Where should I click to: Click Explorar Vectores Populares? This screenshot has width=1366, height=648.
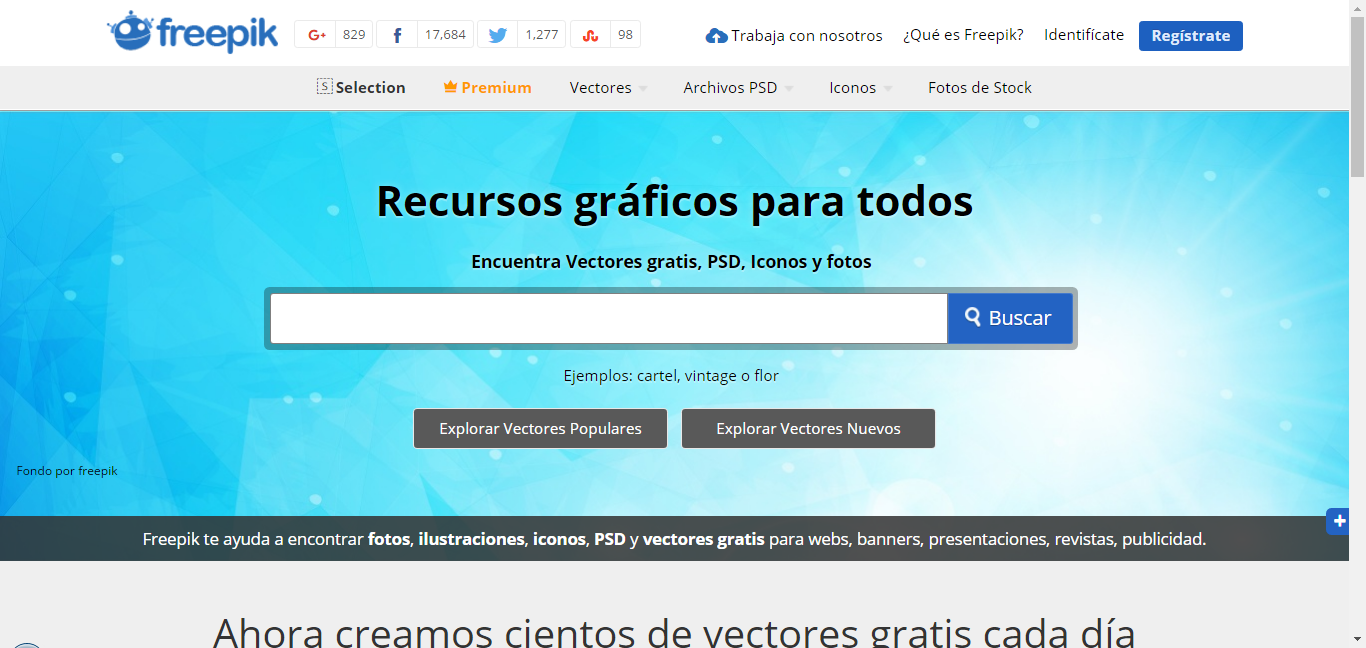coord(540,429)
